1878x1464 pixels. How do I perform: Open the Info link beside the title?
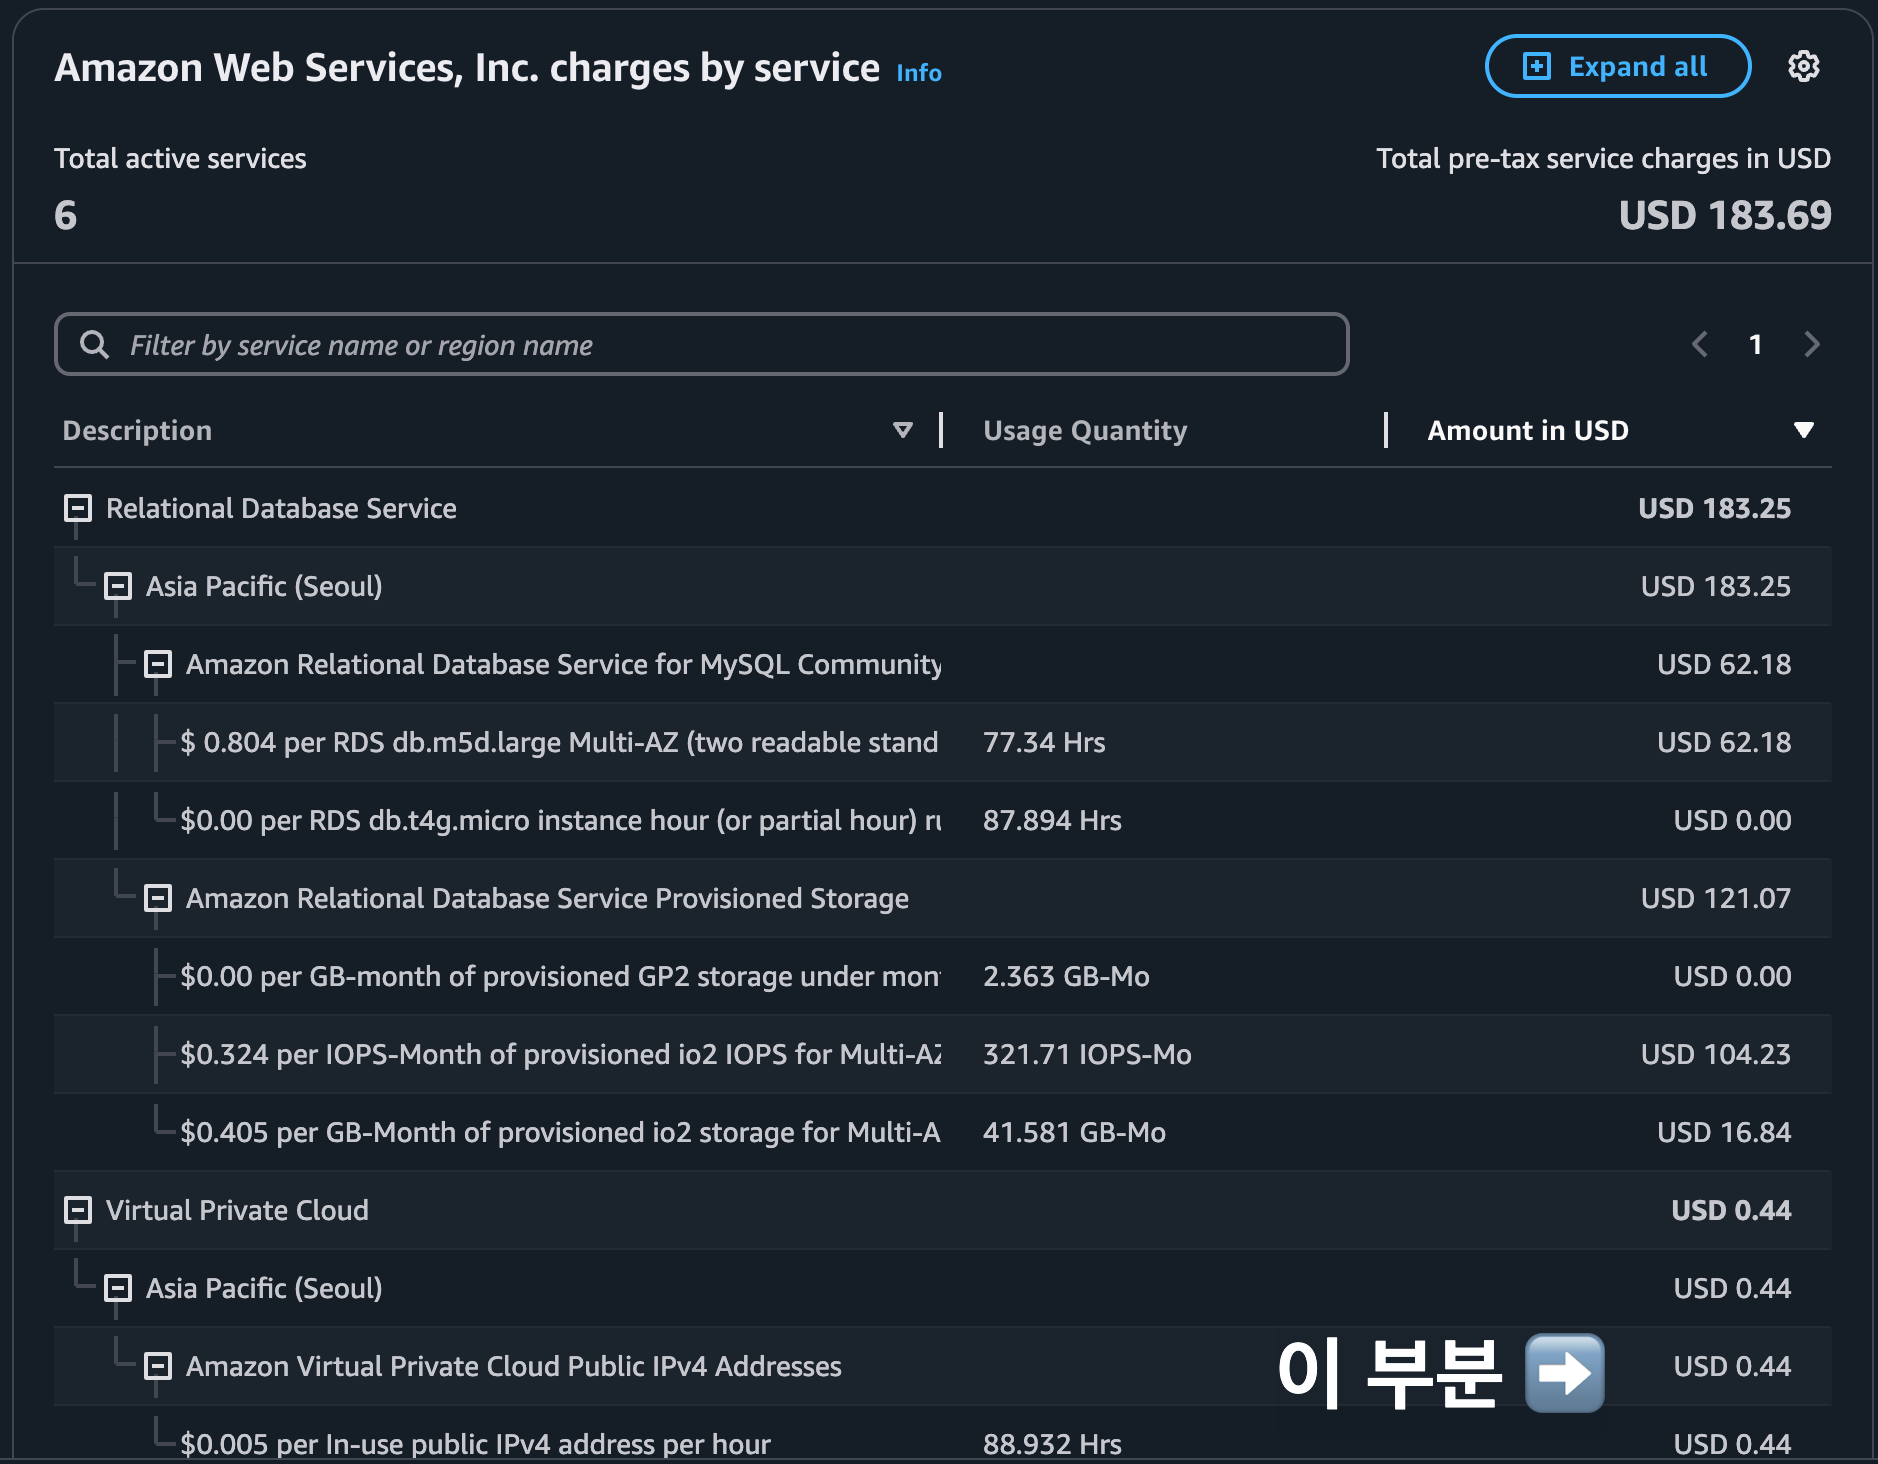(x=918, y=73)
